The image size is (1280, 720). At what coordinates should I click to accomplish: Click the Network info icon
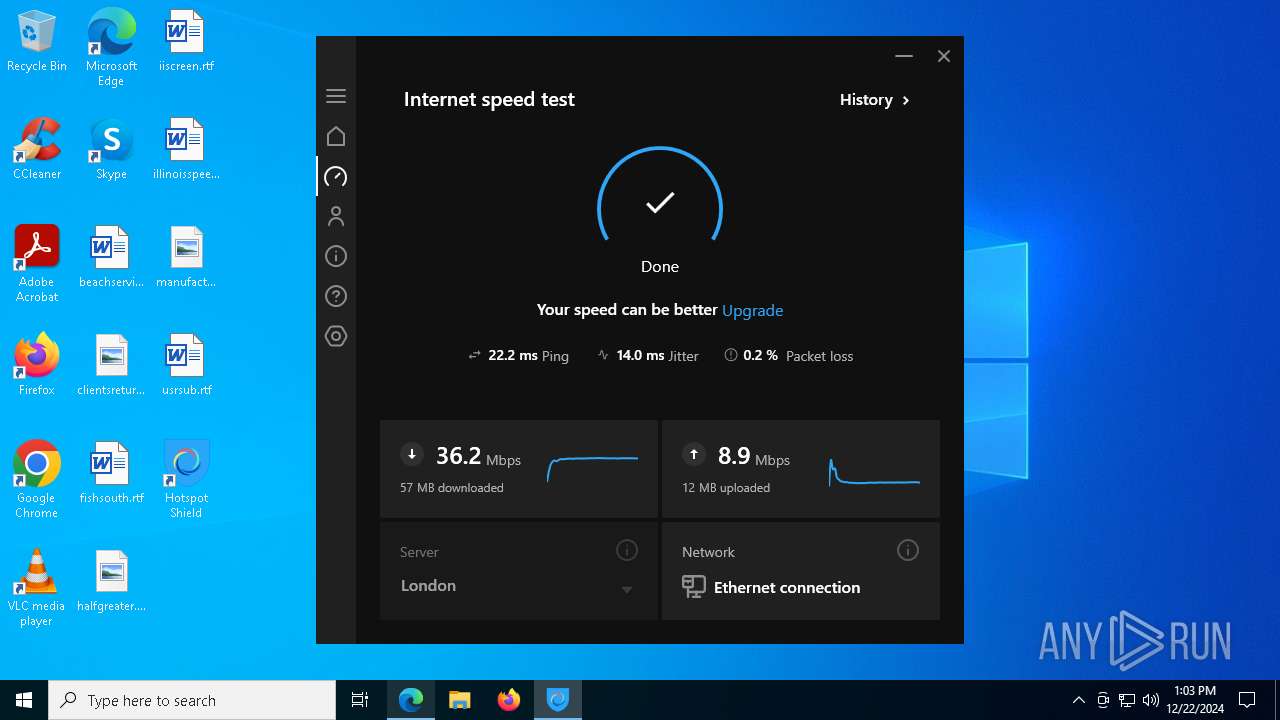(908, 550)
